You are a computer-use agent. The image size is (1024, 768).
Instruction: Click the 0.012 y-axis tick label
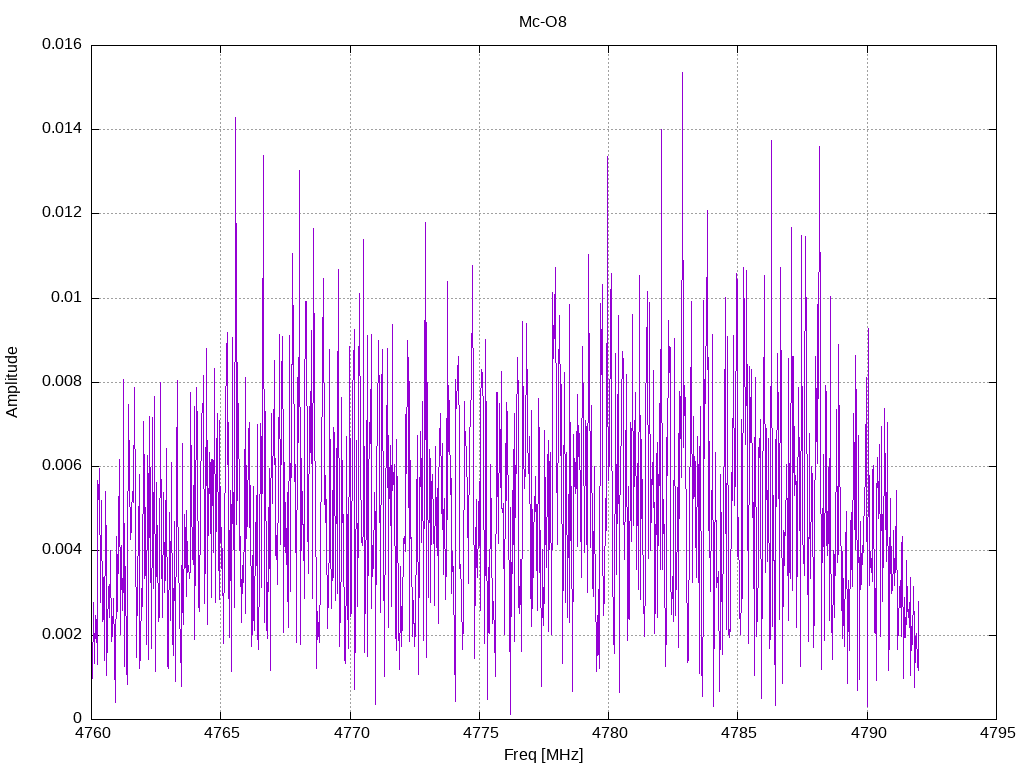click(62, 213)
